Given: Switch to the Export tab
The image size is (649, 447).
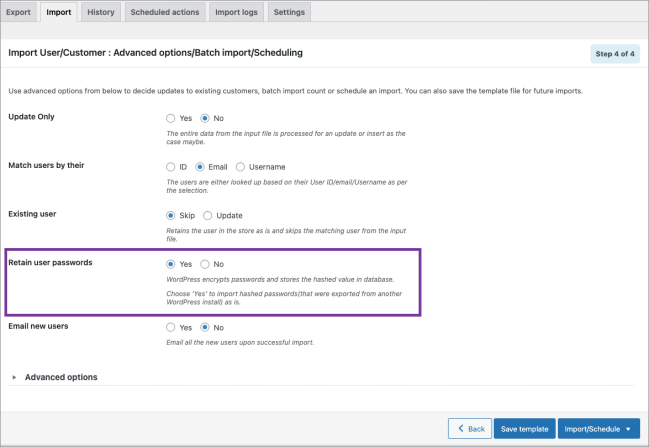Looking at the screenshot, I should tap(19, 12).
